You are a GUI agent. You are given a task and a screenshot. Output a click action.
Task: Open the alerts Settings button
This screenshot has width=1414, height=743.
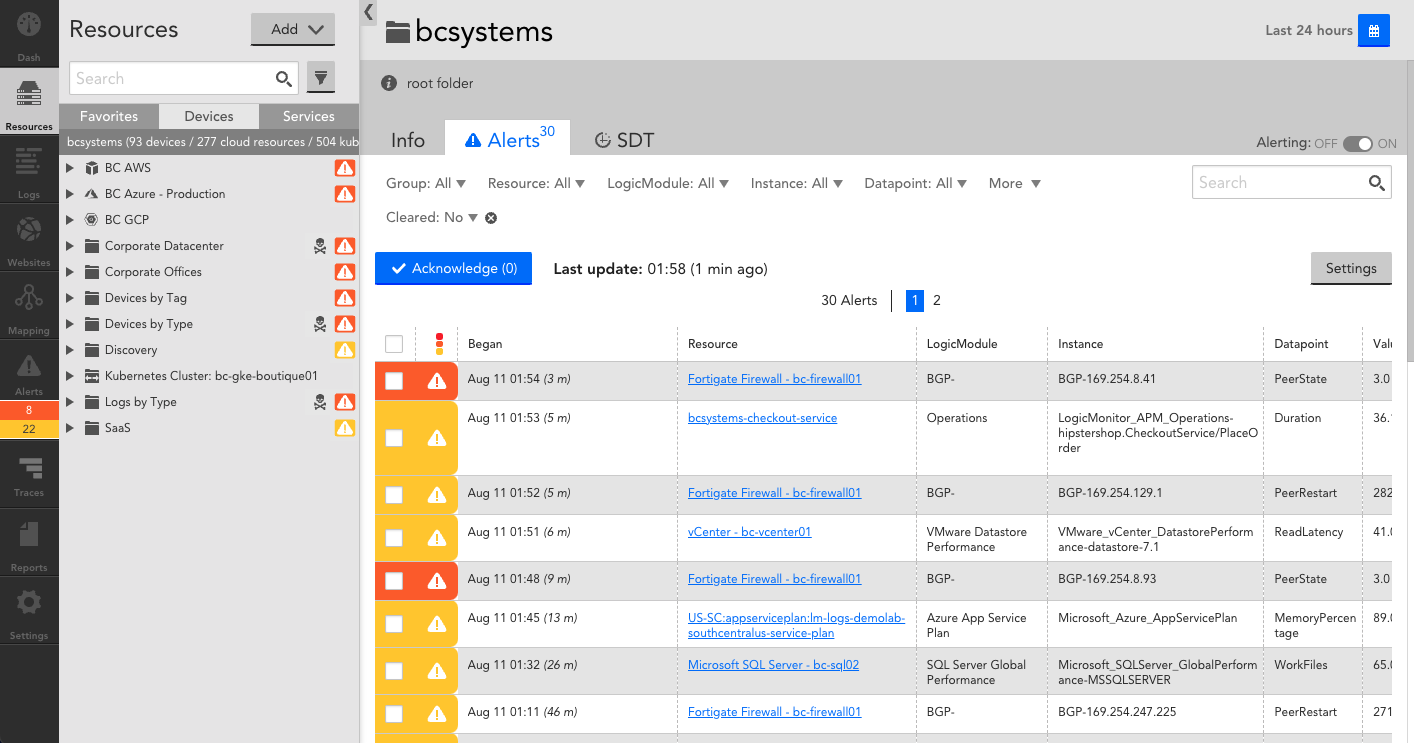(x=1351, y=269)
